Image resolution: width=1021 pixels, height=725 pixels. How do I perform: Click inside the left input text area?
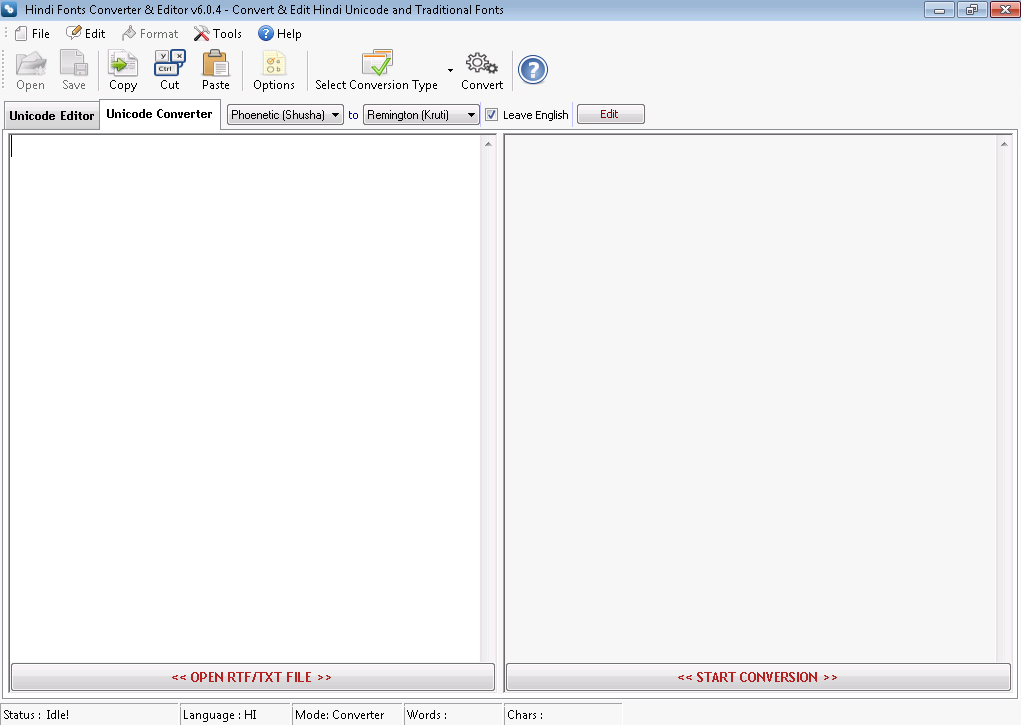pos(245,399)
